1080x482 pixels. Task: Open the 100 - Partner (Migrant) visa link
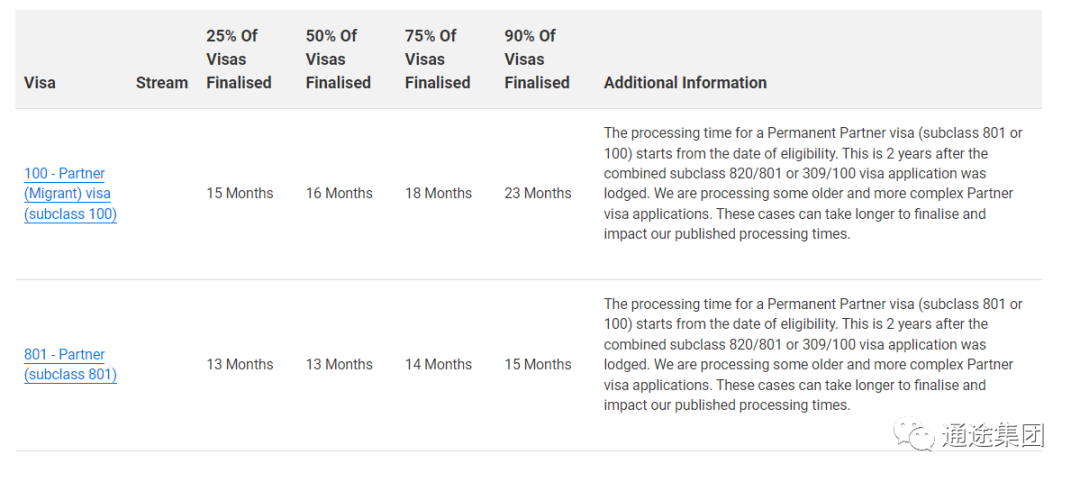click(x=70, y=193)
